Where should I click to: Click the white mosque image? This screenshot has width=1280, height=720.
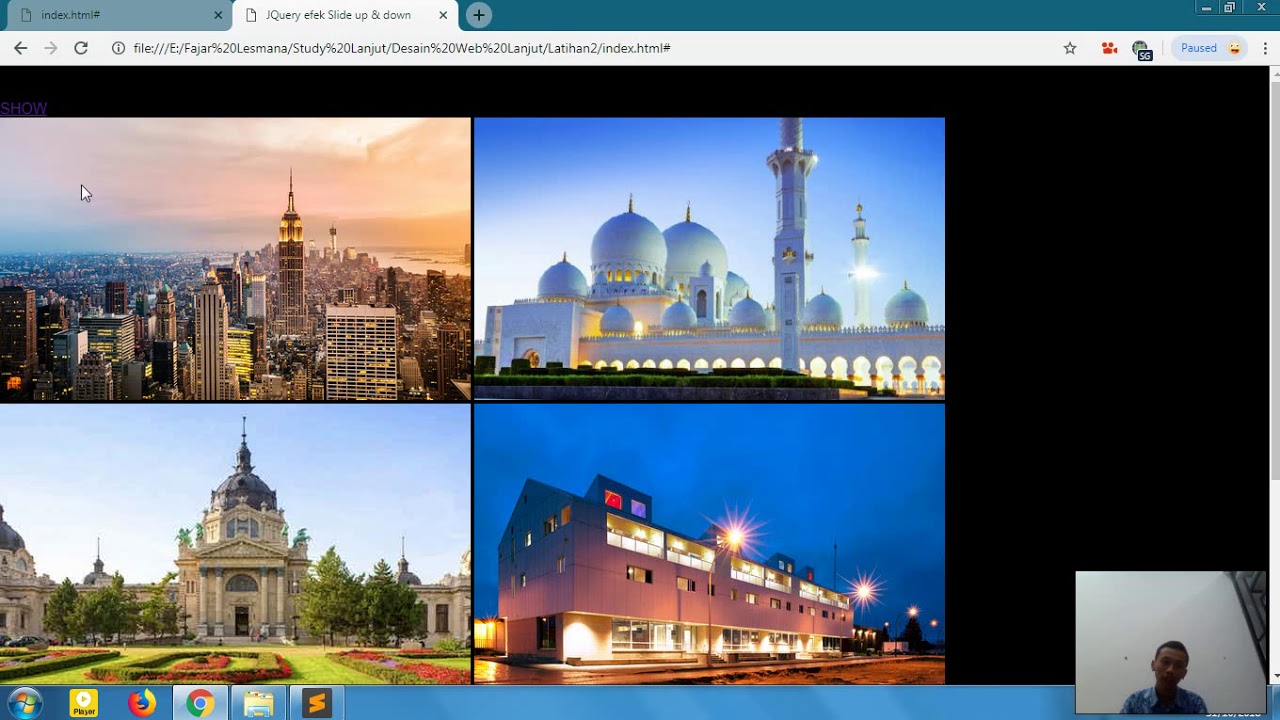tap(709, 259)
